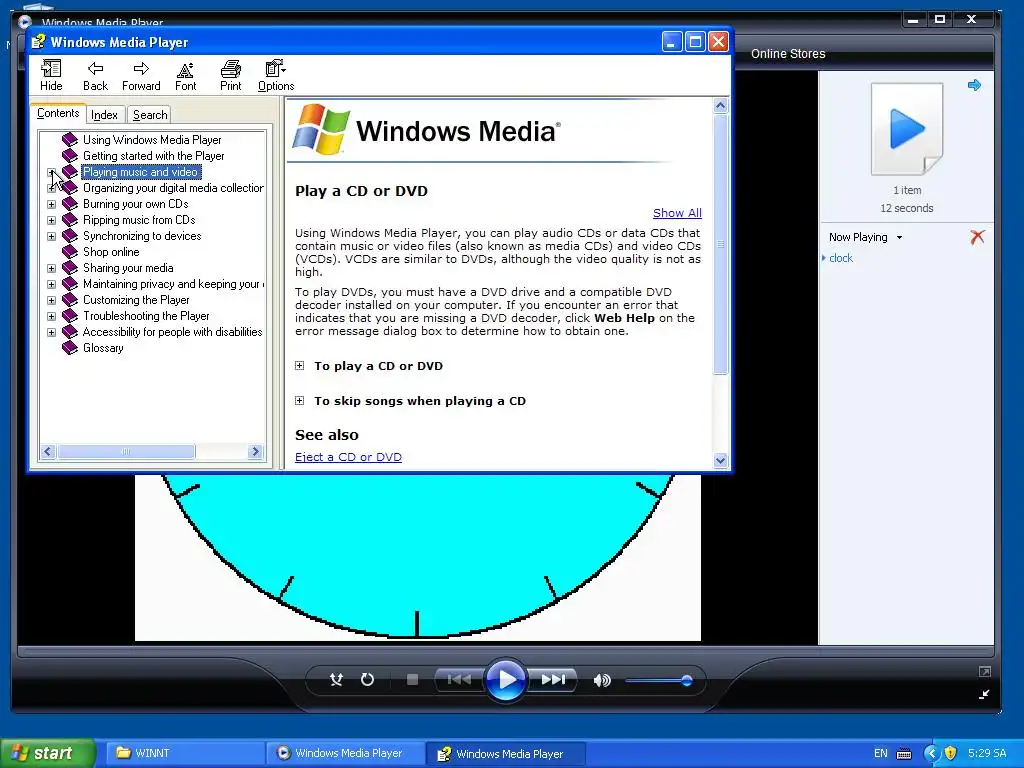Image resolution: width=1024 pixels, height=768 pixels.
Task: Click the book icon beside Using Windows Media Player
Action: tap(70, 140)
